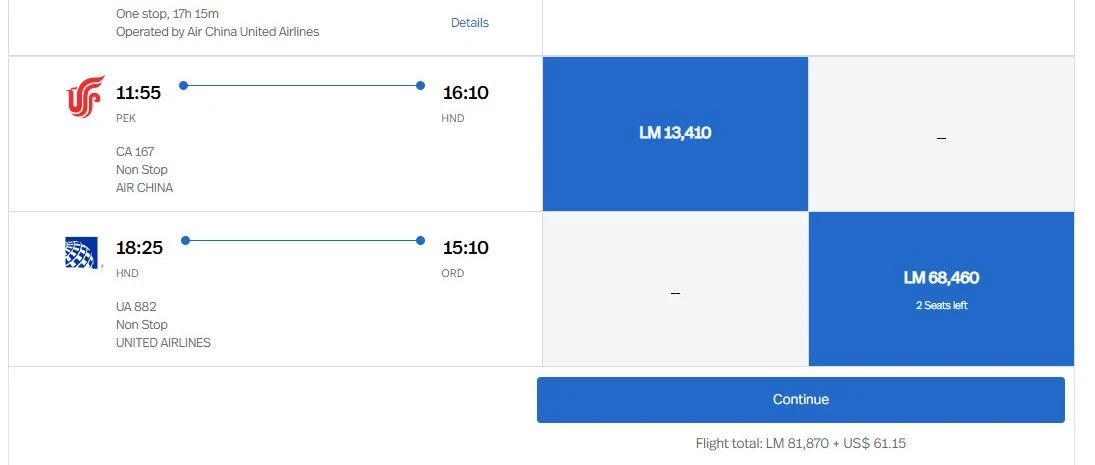The image size is (1095, 465).
Task: Click the AIR CHINA carrier name
Action: 144,188
